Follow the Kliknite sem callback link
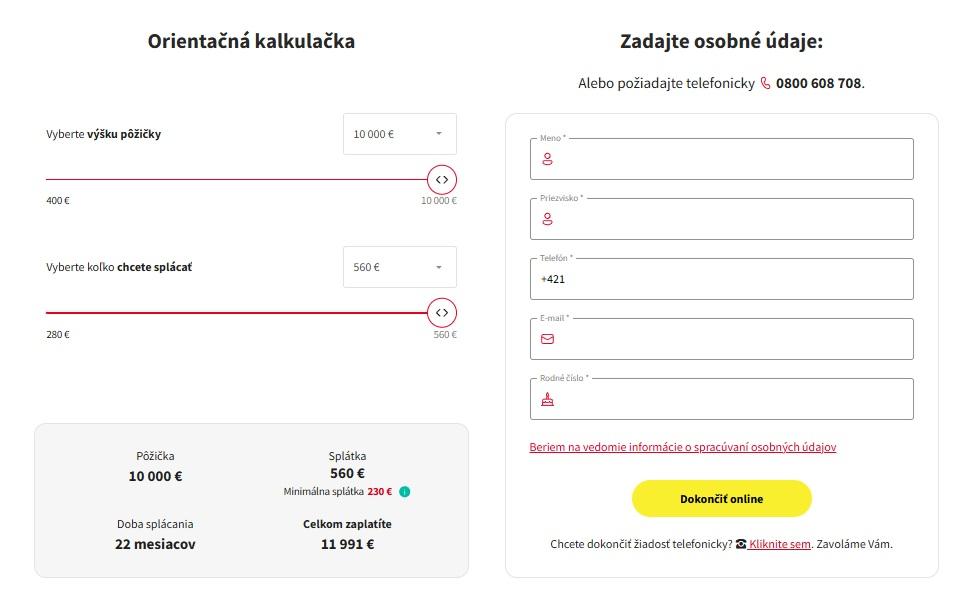 (779, 545)
